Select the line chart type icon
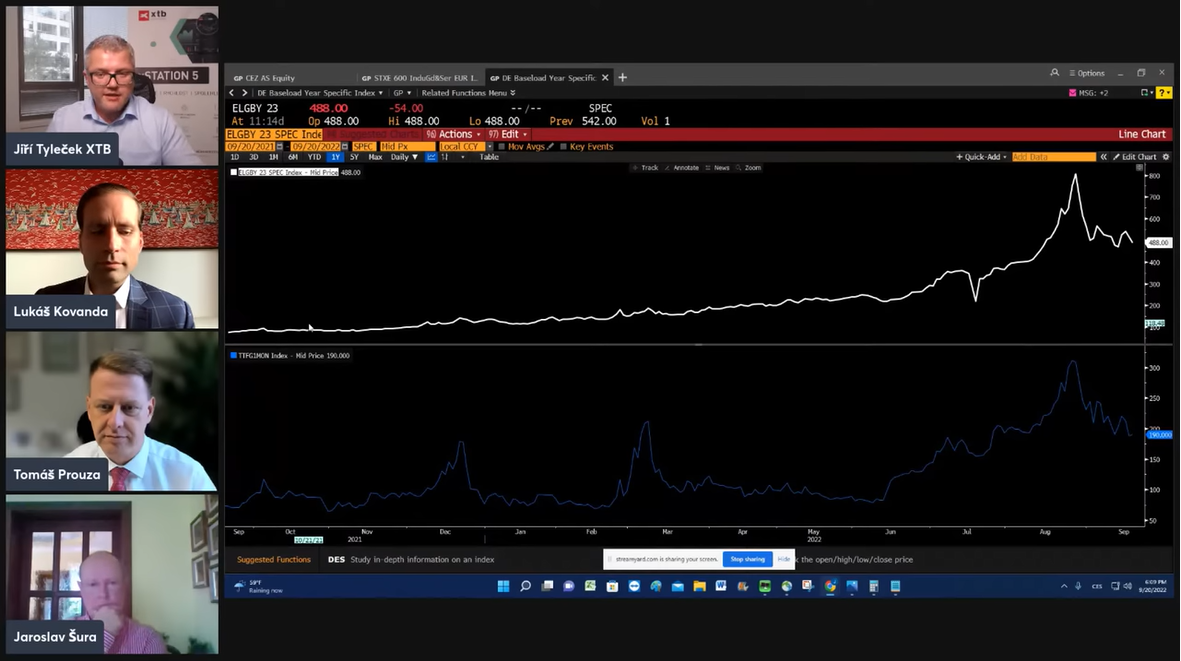 coord(429,157)
